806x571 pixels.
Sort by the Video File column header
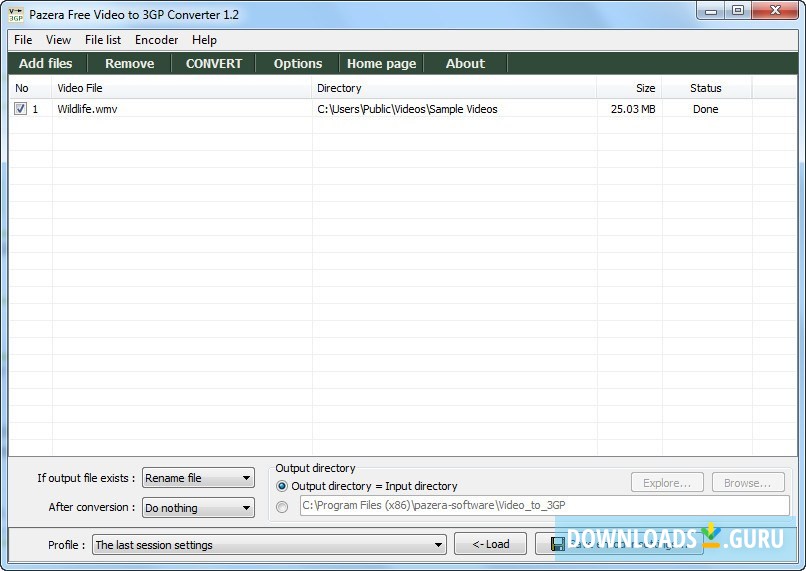181,88
